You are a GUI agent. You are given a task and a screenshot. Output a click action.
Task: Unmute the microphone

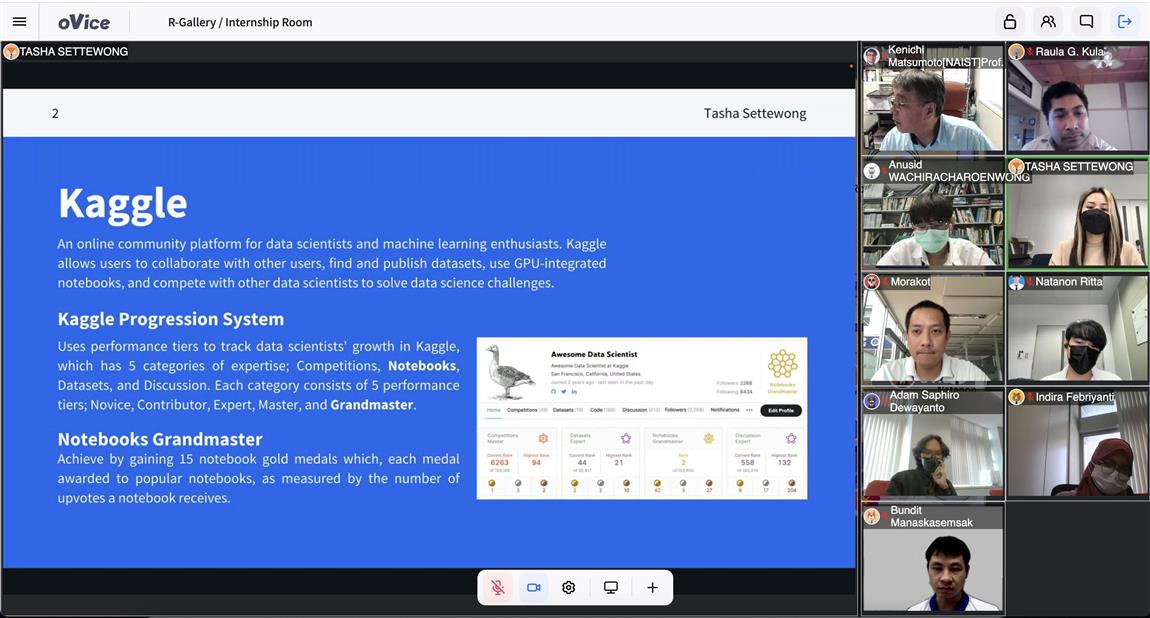[497, 588]
